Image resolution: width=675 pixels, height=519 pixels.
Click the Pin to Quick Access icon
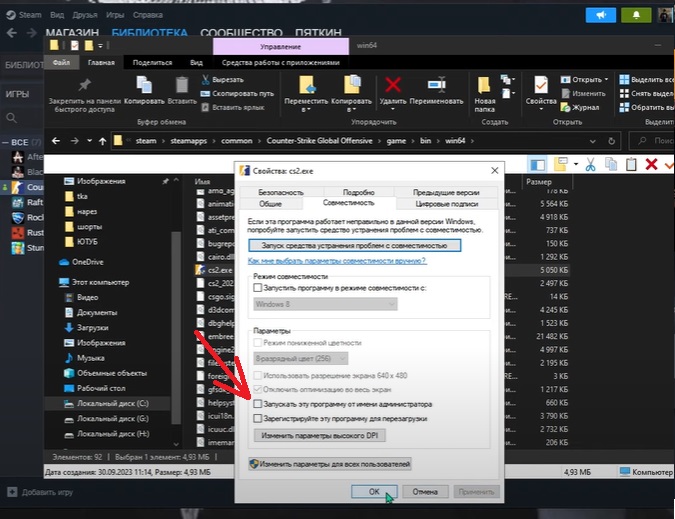[84, 85]
